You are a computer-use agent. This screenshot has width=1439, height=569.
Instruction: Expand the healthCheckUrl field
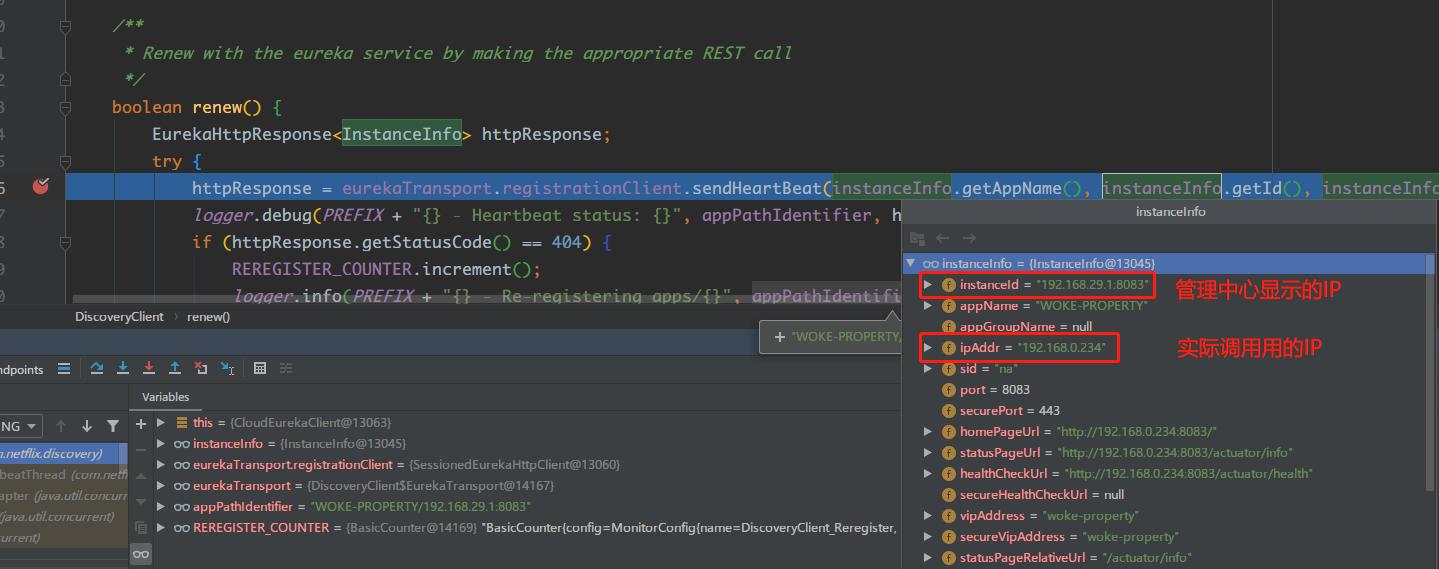928,474
